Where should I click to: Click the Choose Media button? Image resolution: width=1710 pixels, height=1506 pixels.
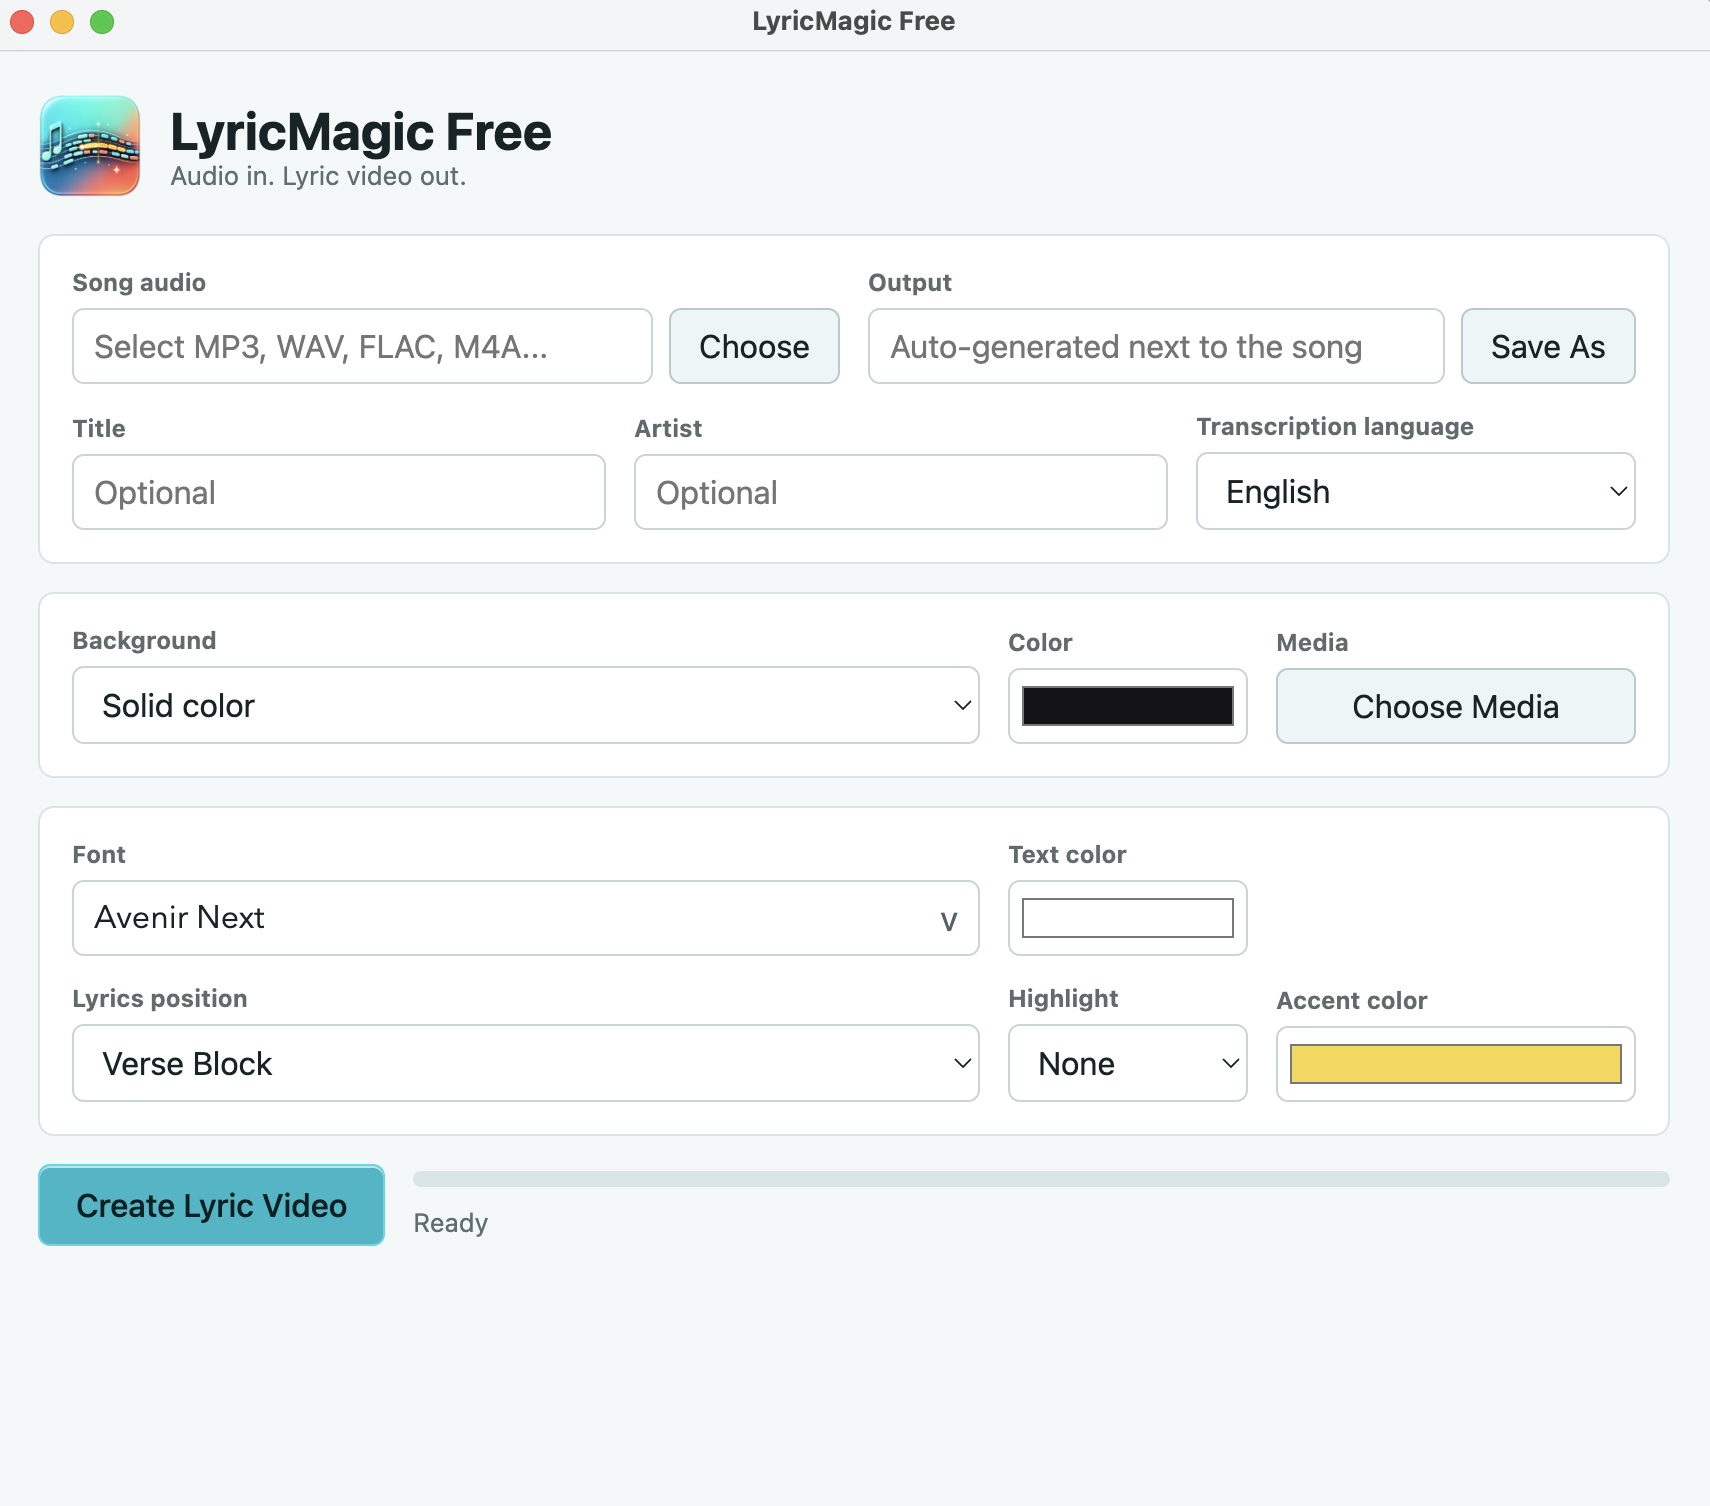(1456, 706)
